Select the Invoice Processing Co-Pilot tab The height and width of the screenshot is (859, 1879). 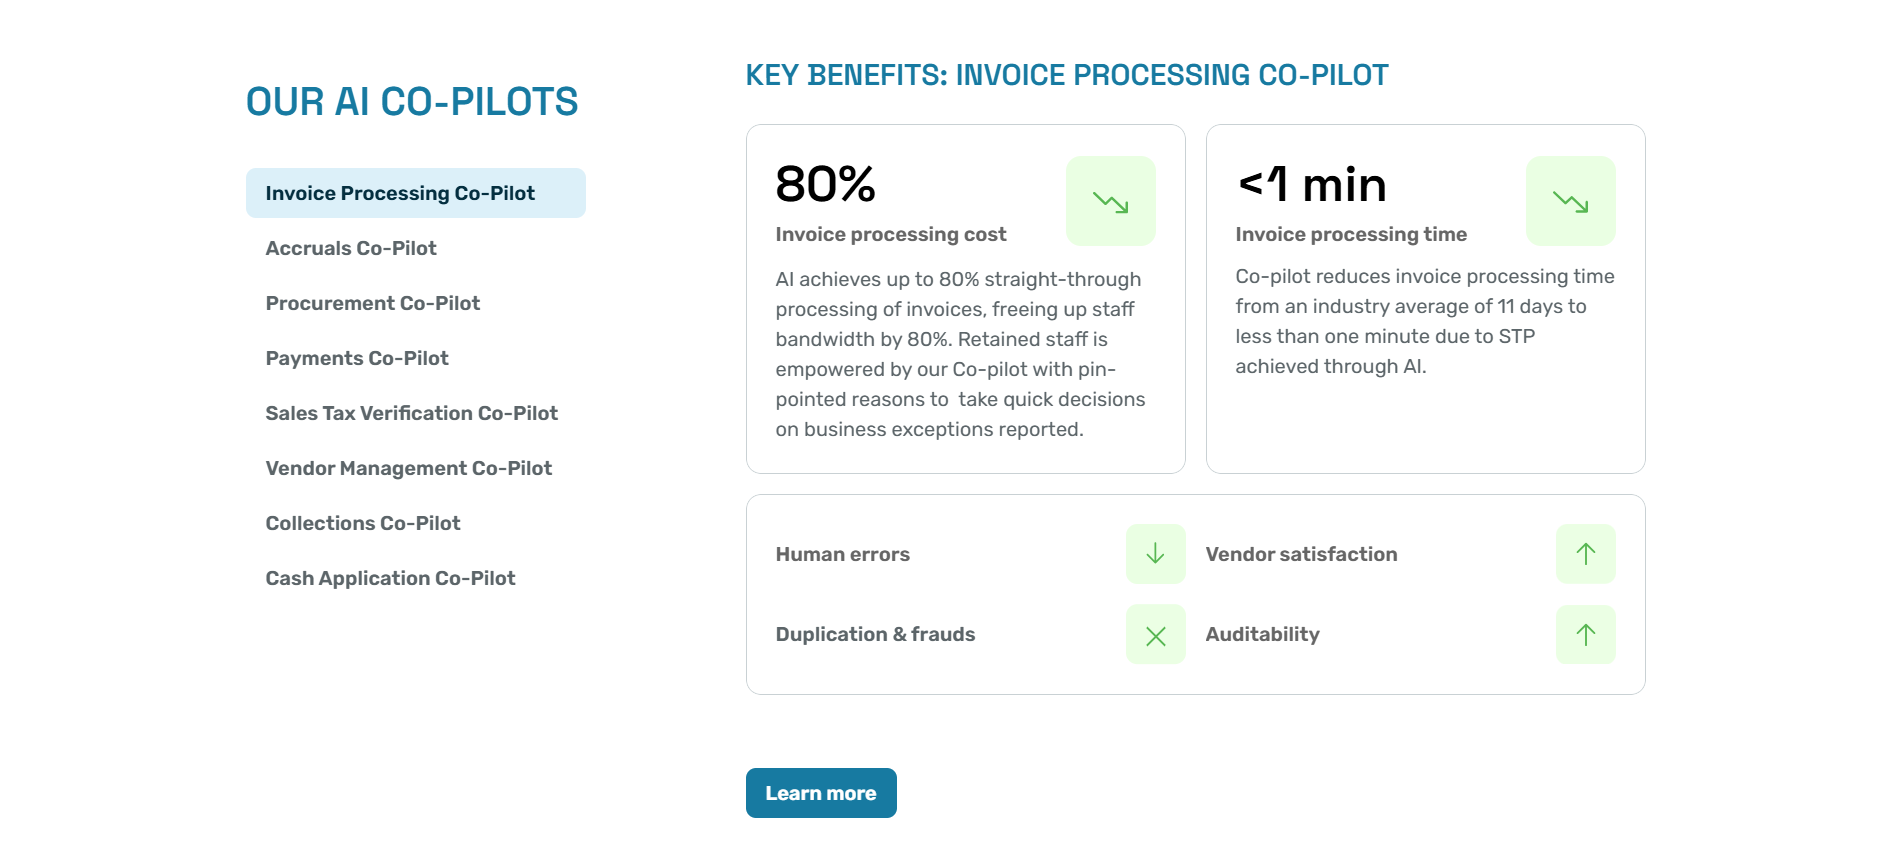coord(416,193)
